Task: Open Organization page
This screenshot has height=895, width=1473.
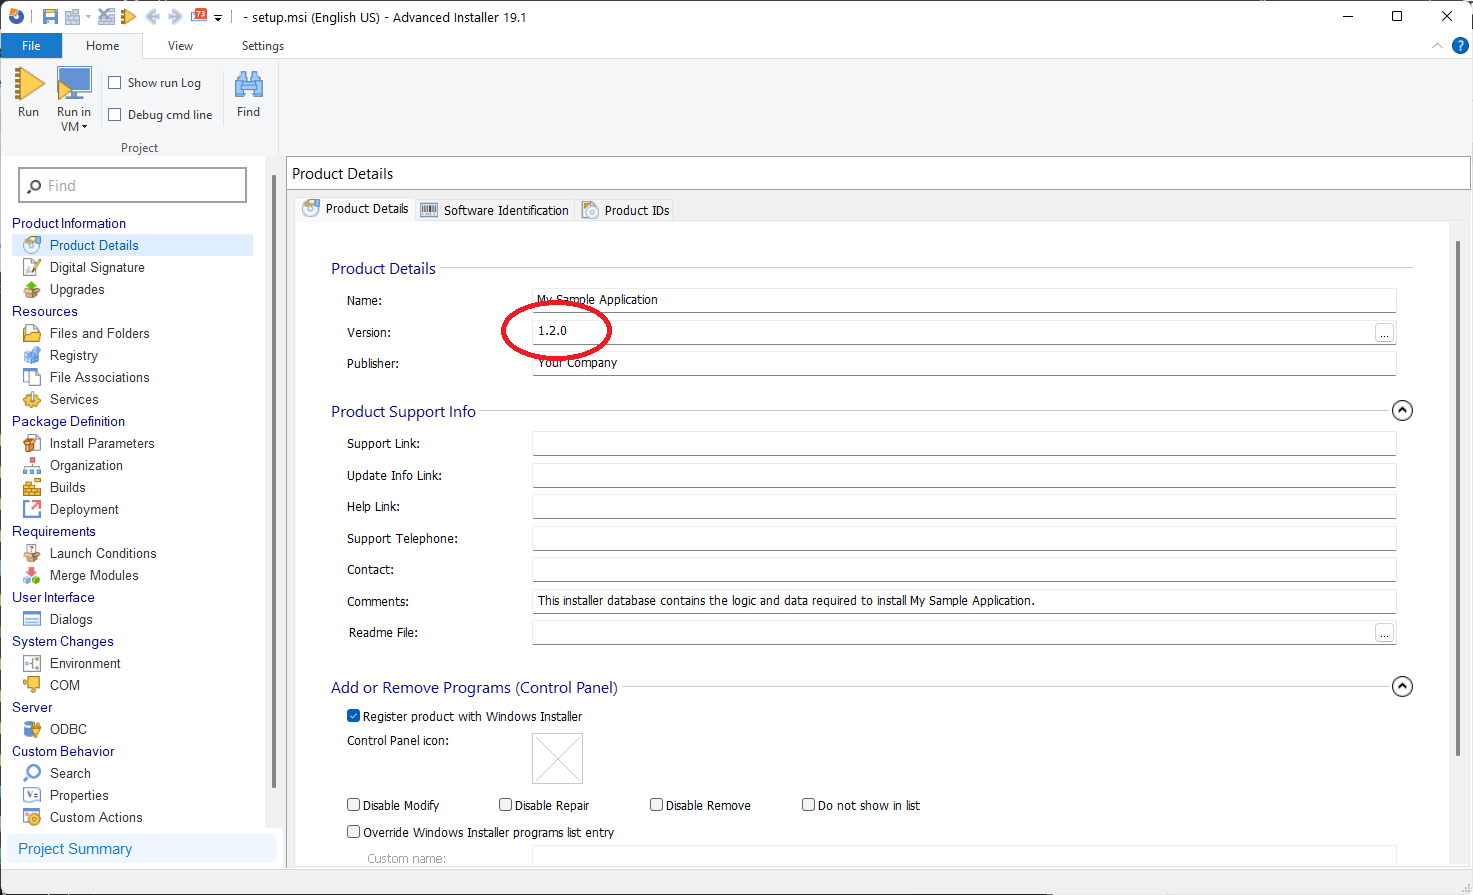Action: 86,465
